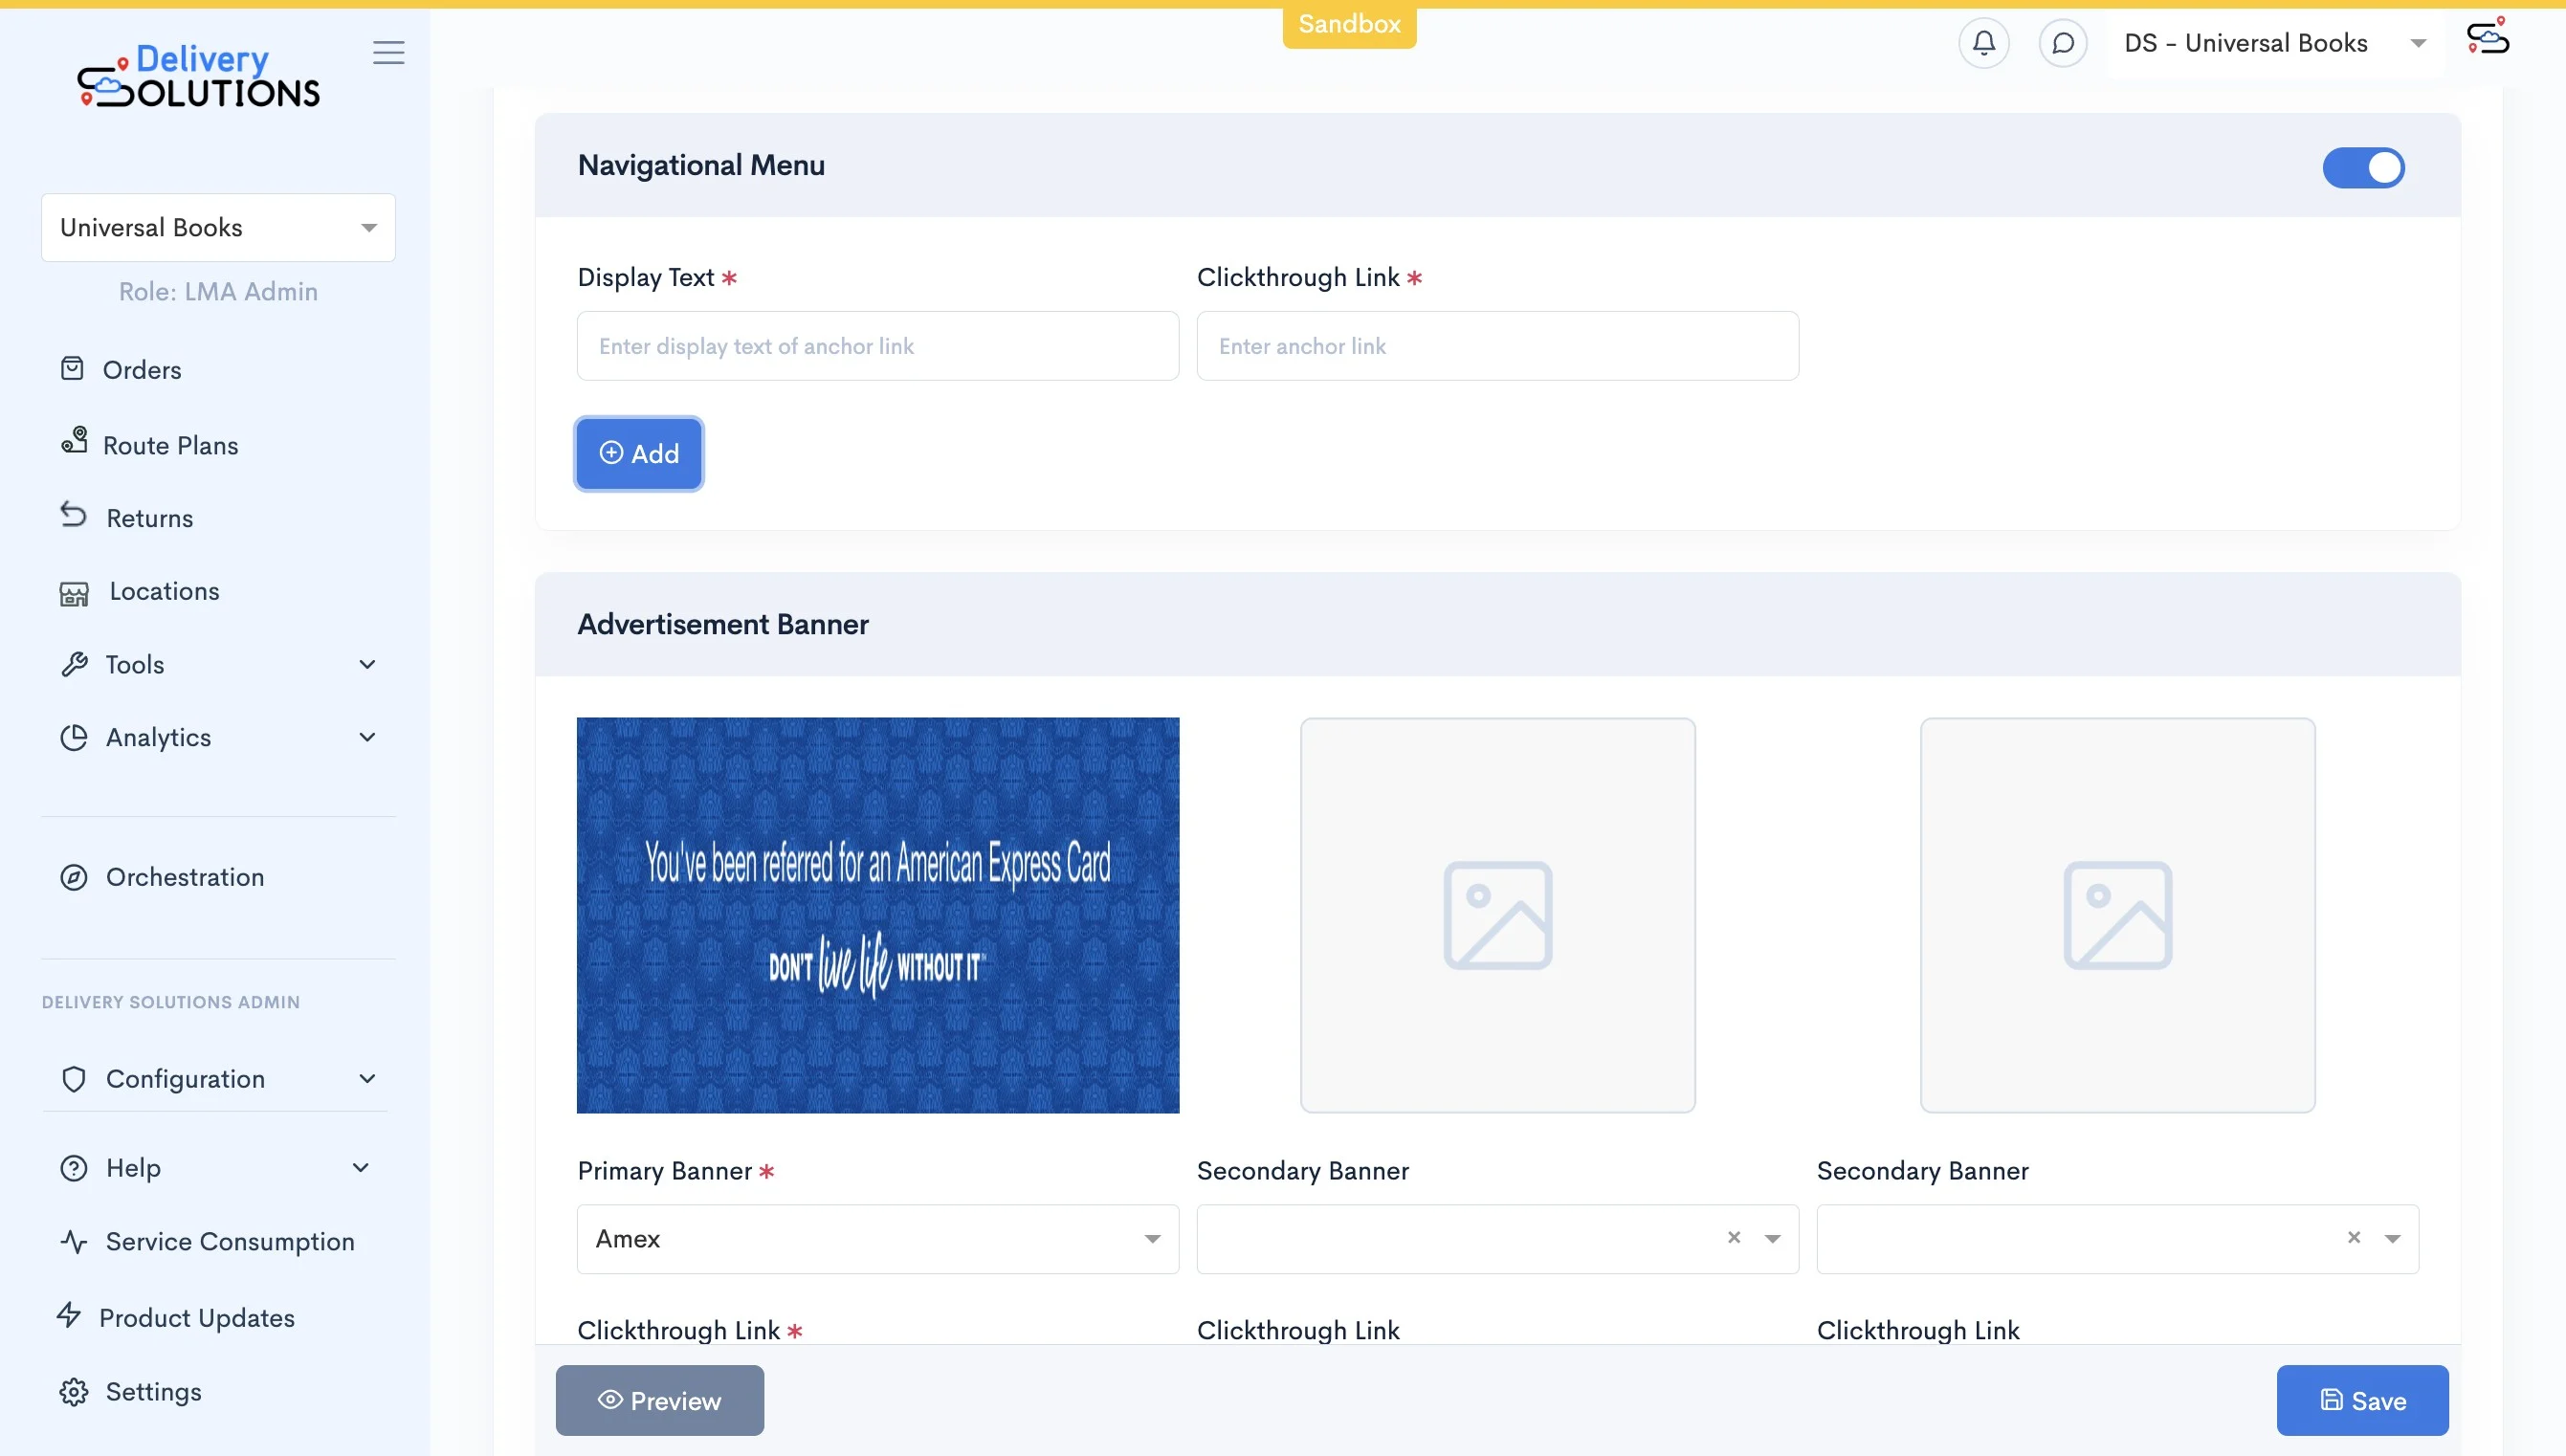Click the Tools wrench icon
This screenshot has height=1456, width=2566.
(x=74, y=664)
